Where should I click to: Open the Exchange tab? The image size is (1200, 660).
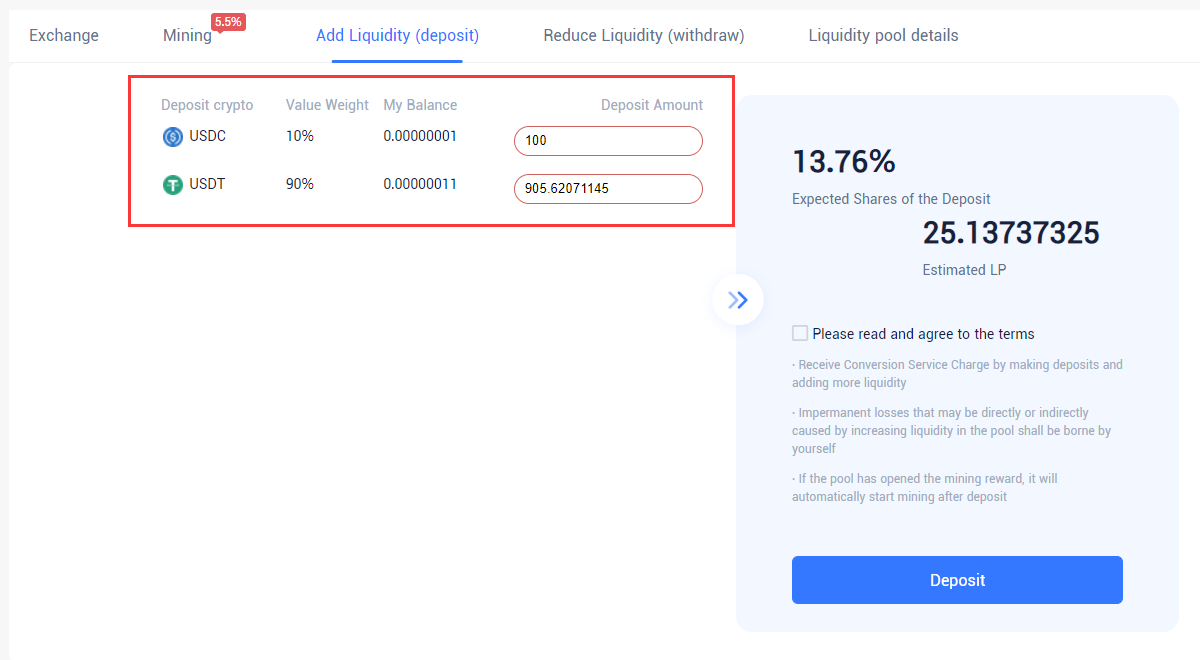[x=64, y=35]
